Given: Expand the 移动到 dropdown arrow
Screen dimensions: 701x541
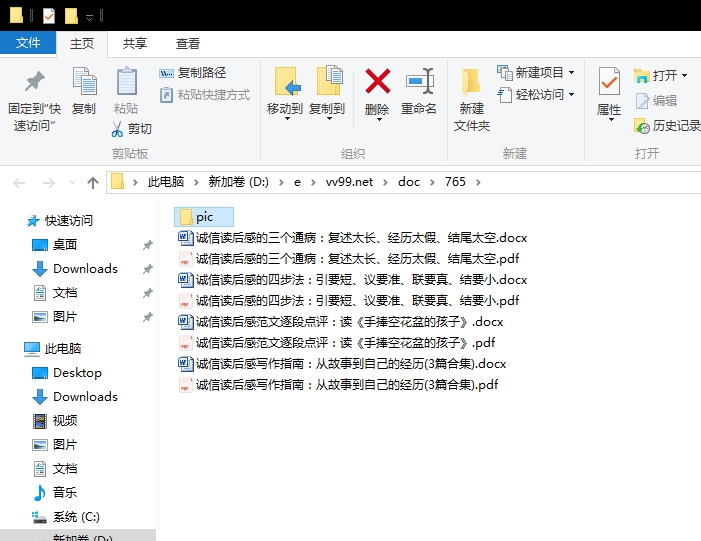Looking at the screenshot, I should 287,119.
